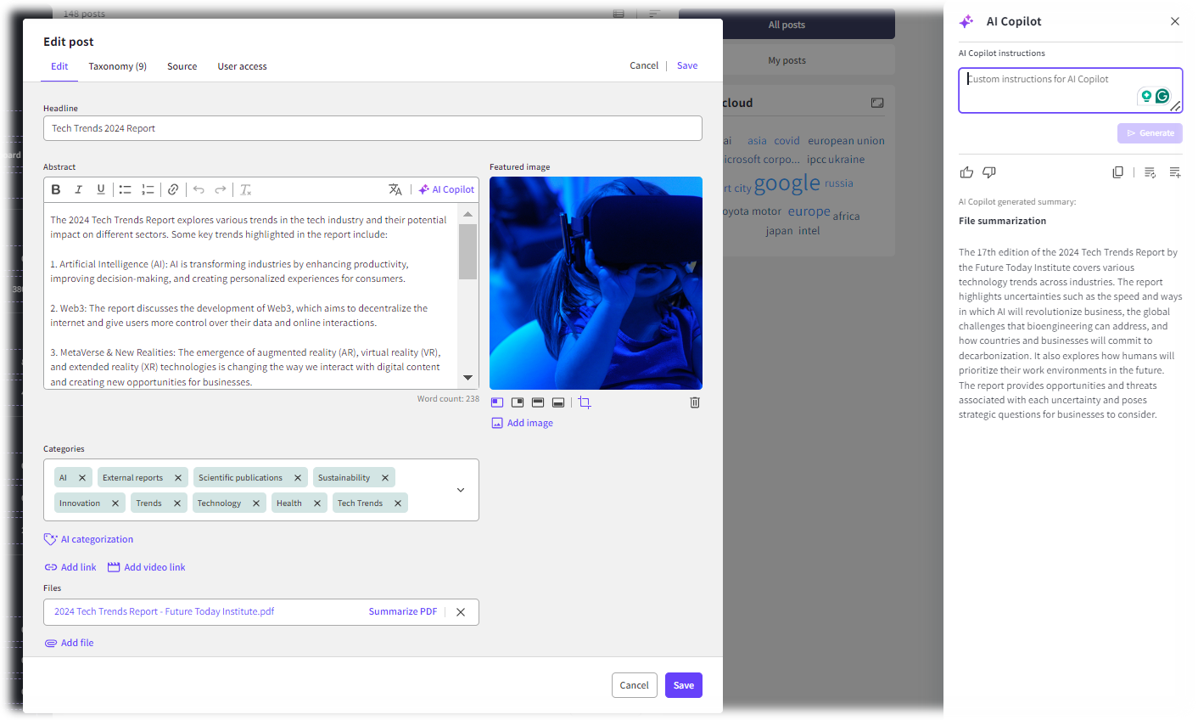Remove the External reports category tag

tap(178, 478)
